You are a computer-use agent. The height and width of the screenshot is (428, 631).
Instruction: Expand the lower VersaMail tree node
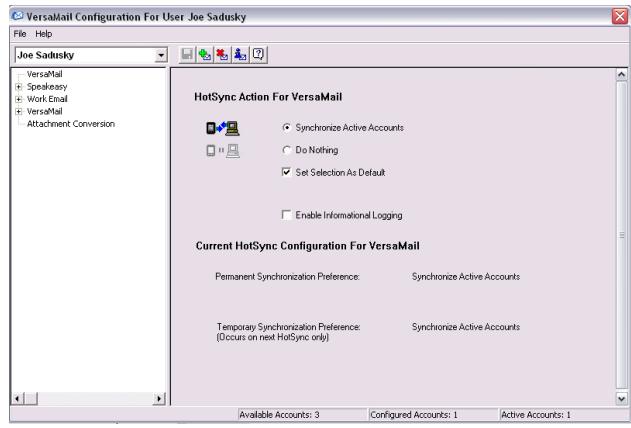tap(19, 112)
